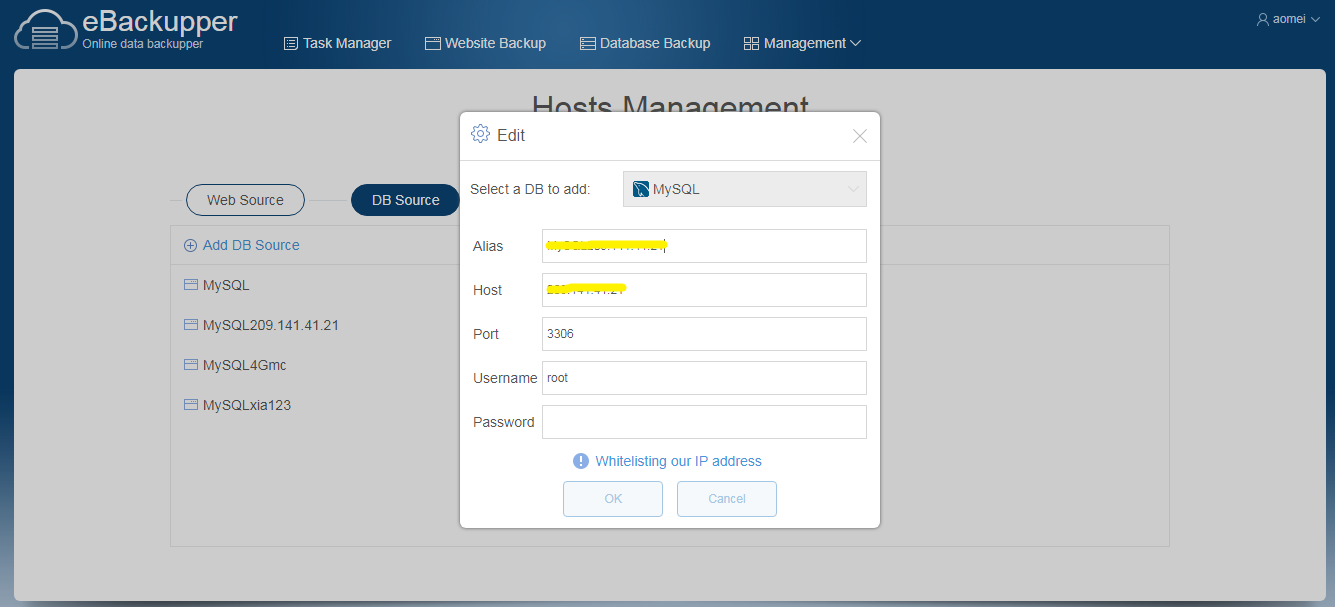Click the Management grid icon
The image size is (1335, 607).
pyautogui.click(x=752, y=44)
